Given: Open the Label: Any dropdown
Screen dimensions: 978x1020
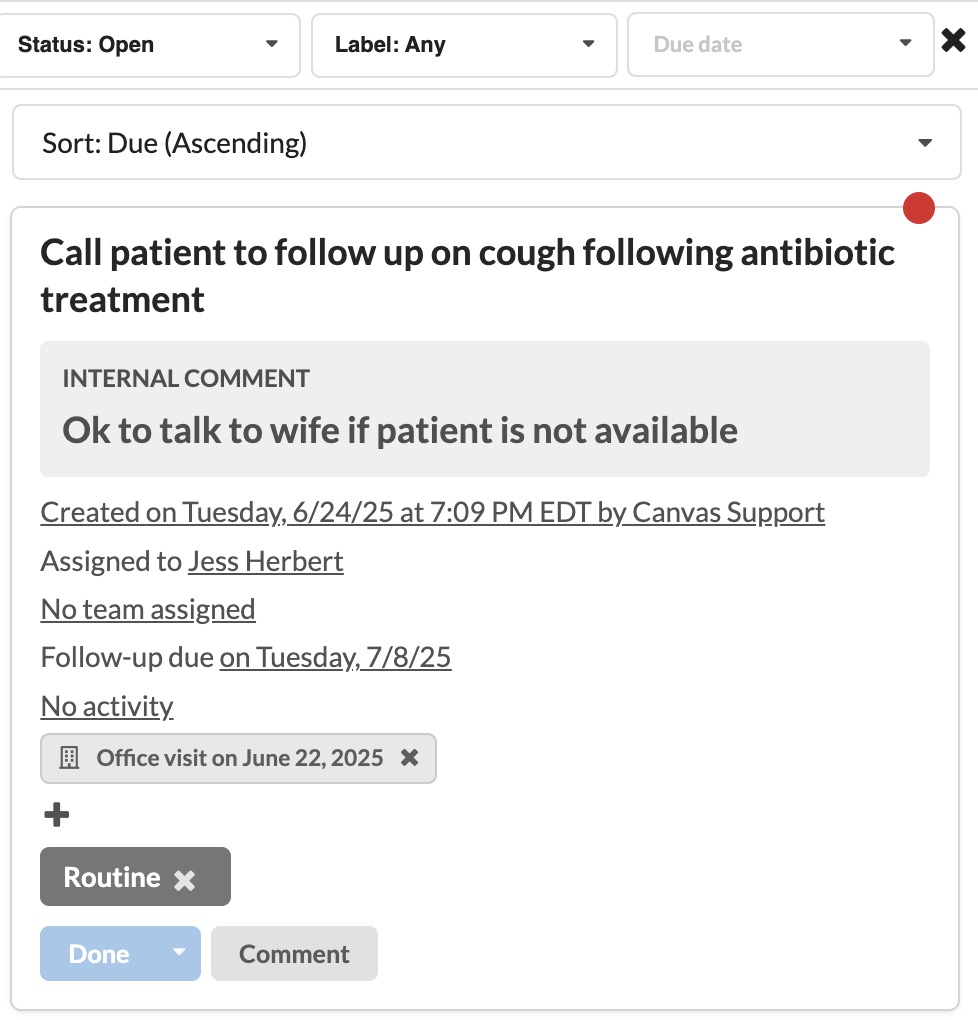Looking at the screenshot, I should 463,45.
